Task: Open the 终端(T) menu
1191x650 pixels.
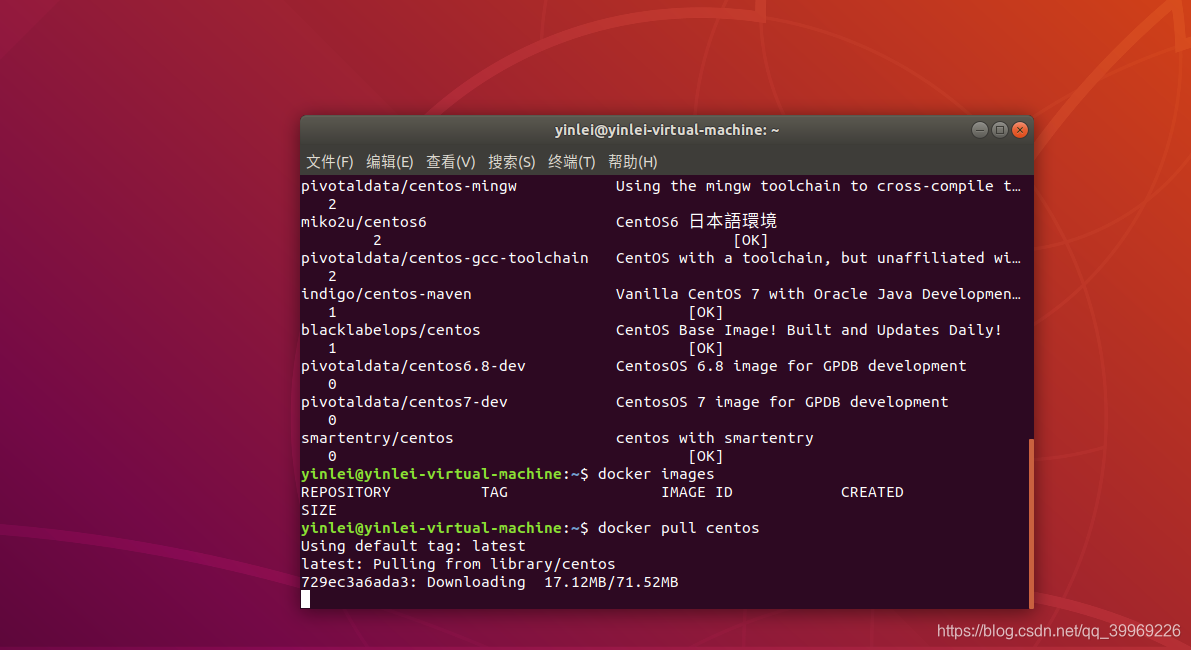Action: pos(572,162)
